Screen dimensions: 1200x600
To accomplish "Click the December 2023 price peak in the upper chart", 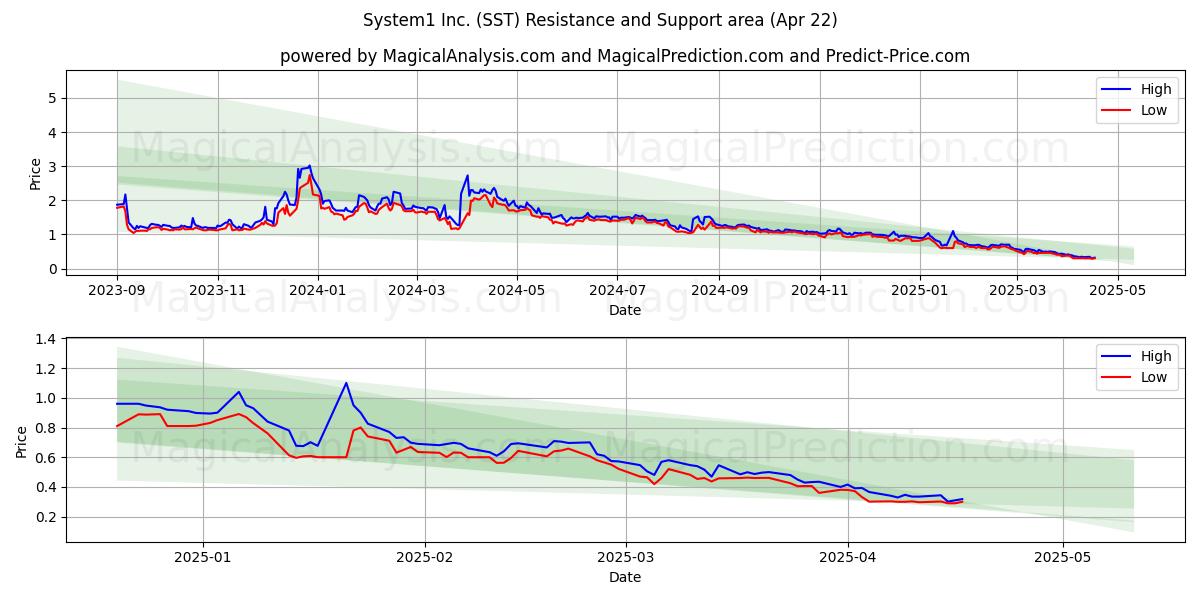I will click(x=309, y=166).
